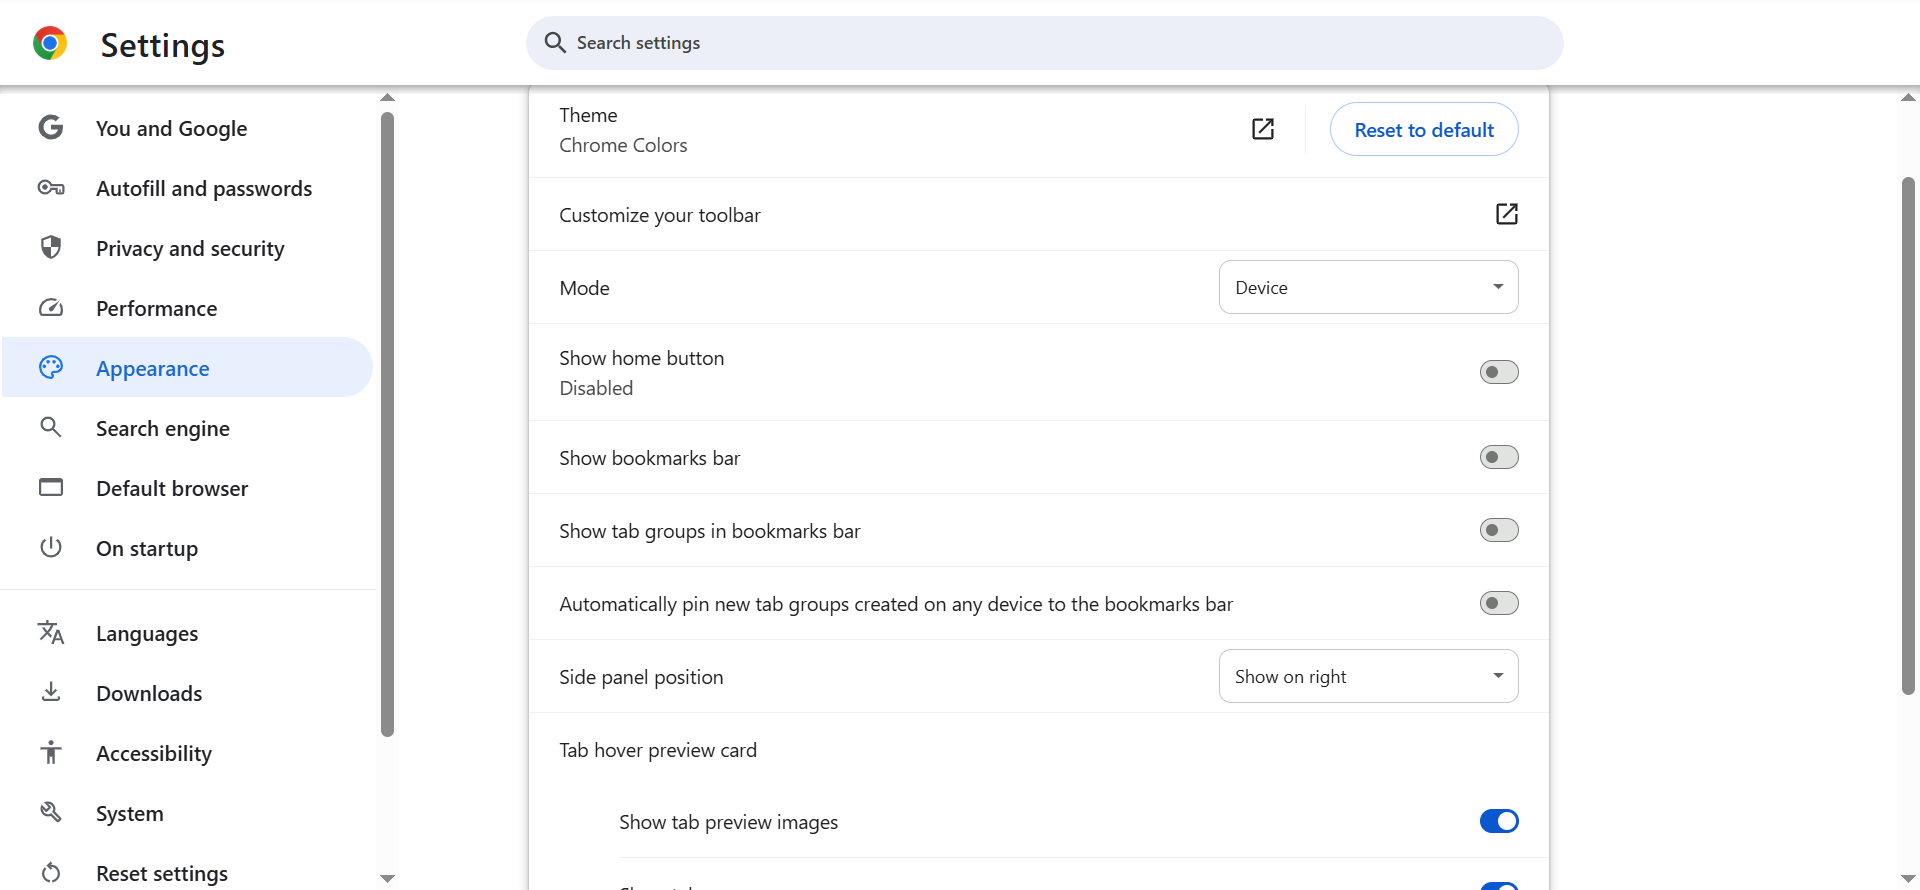This screenshot has height=890, width=1920.
Task: Disable Show tab preview images toggle
Action: [1498, 821]
